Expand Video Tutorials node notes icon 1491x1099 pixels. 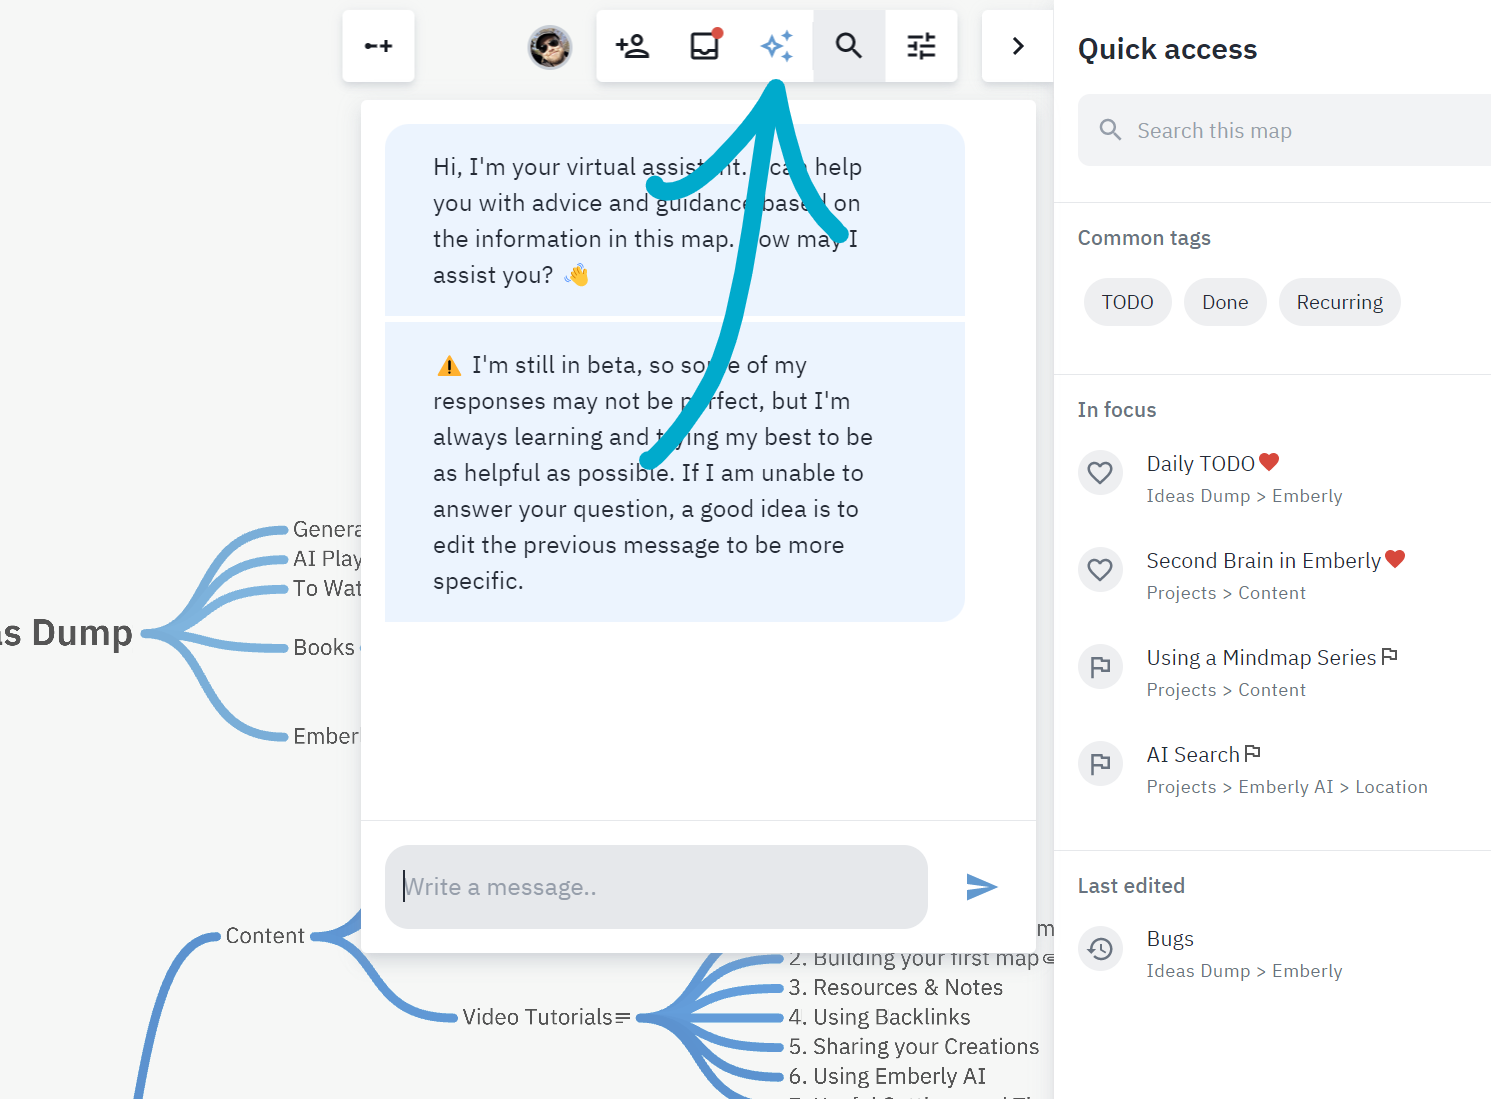[623, 1018]
